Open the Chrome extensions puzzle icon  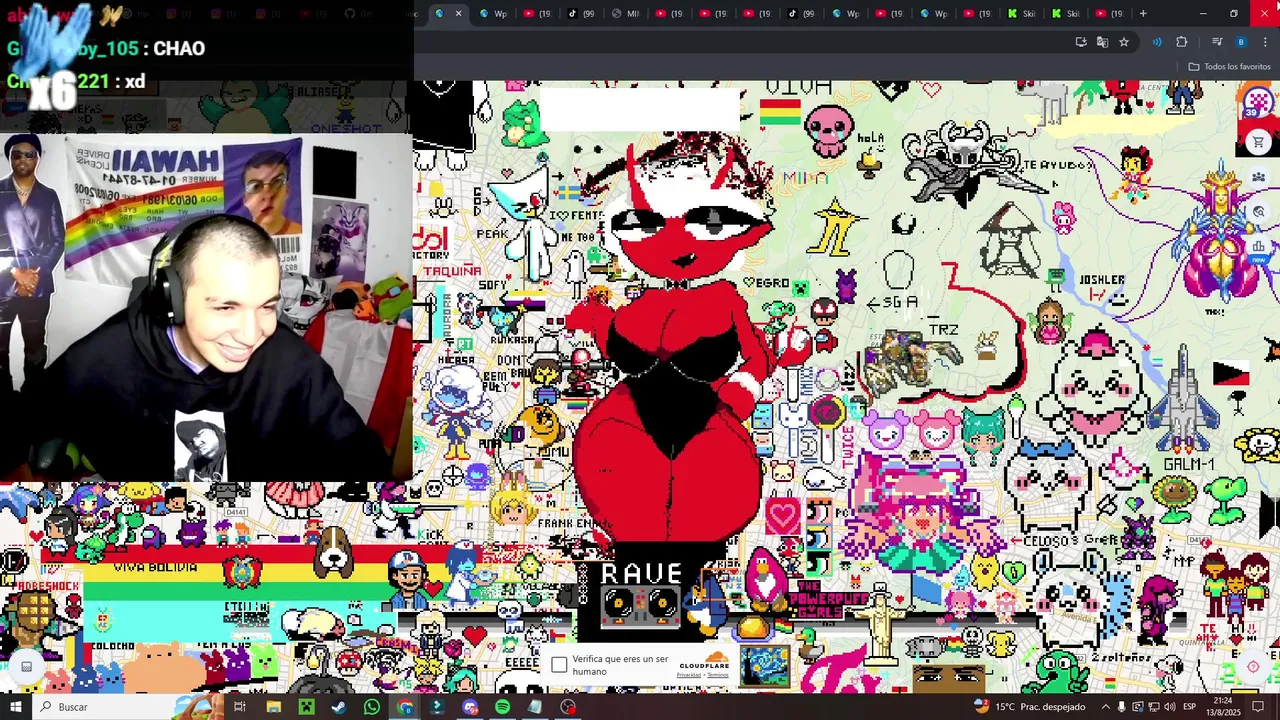pos(1181,42)
